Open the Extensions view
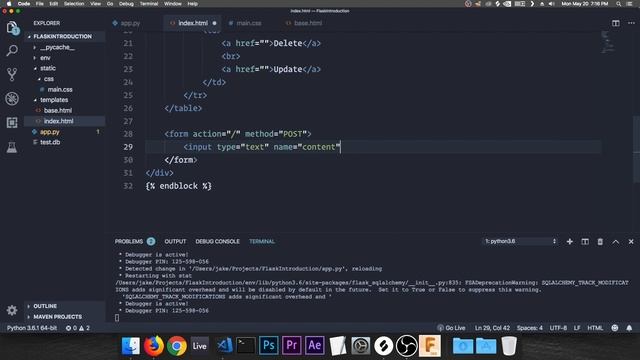Viewport: 640px width, 360px height. tap(12, 122)
